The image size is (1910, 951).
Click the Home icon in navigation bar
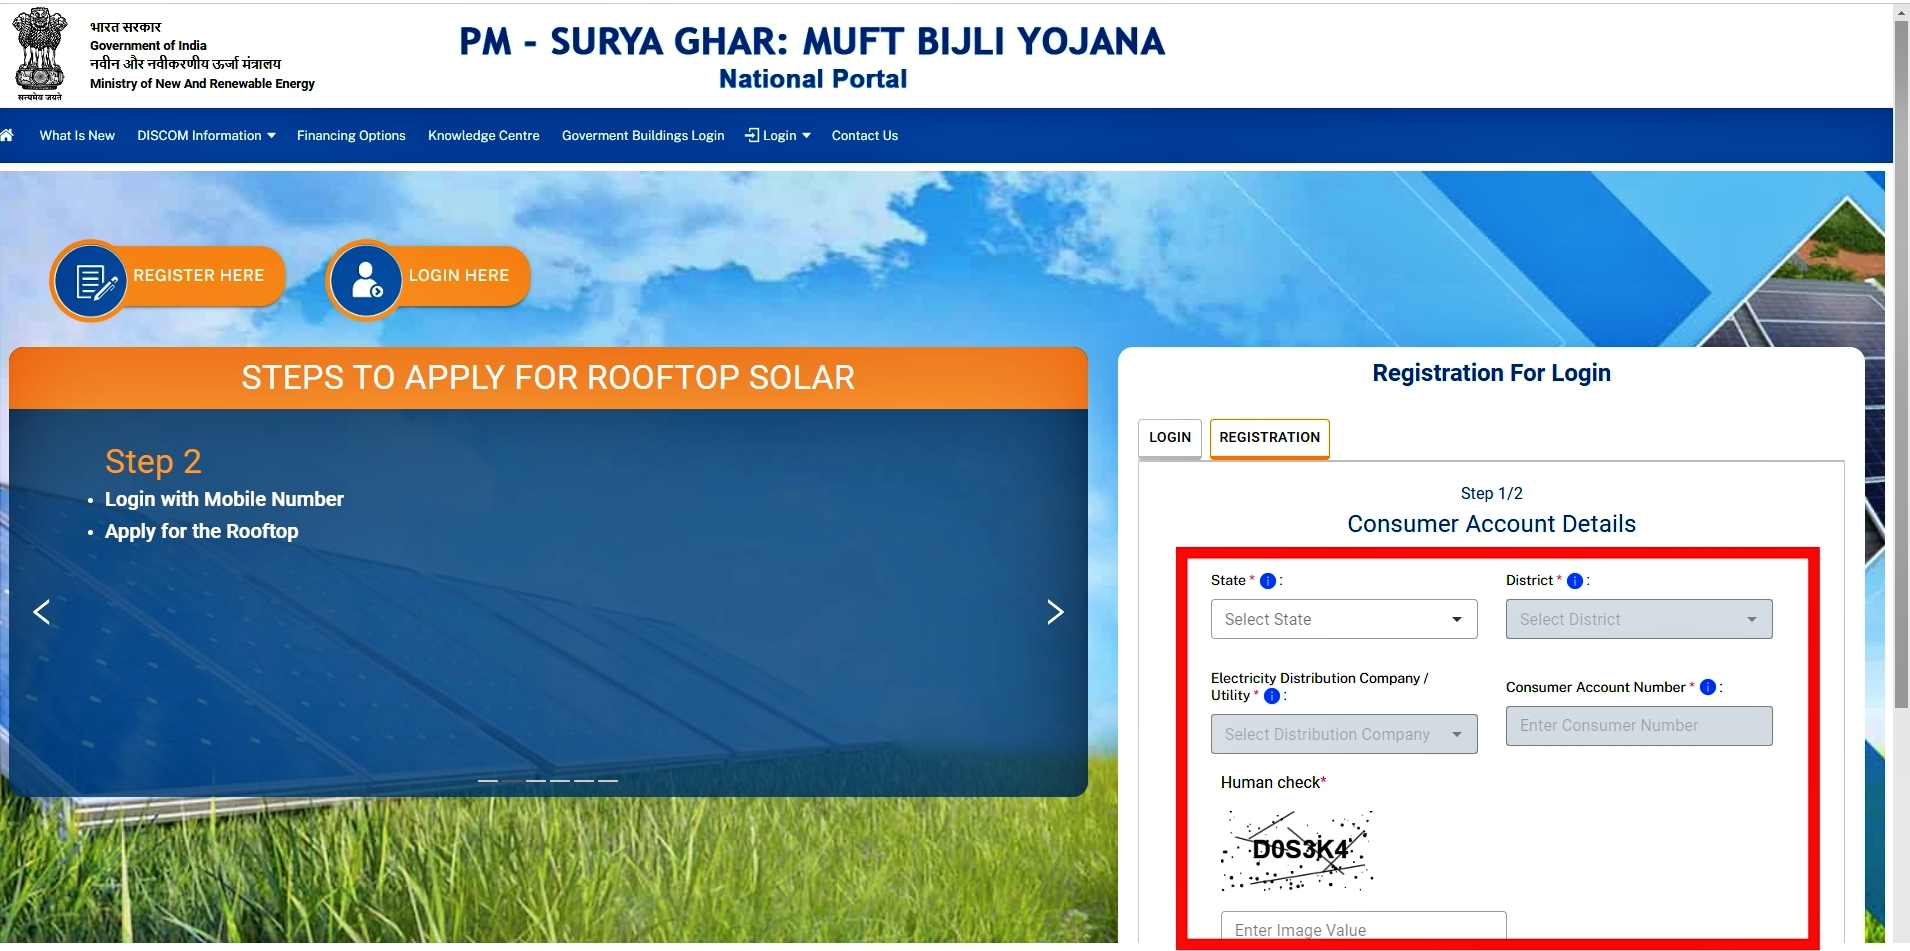pos(6,135)
